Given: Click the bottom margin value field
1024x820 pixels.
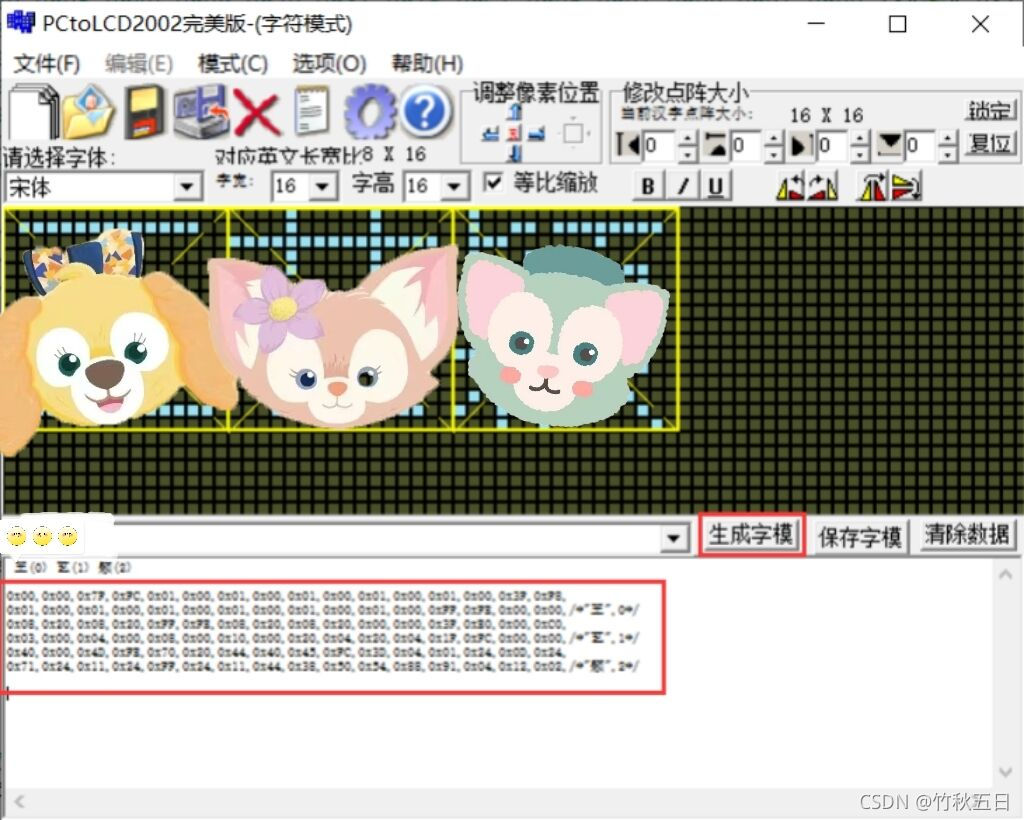Looking at the screenshot, I should (x=921, y=146).
